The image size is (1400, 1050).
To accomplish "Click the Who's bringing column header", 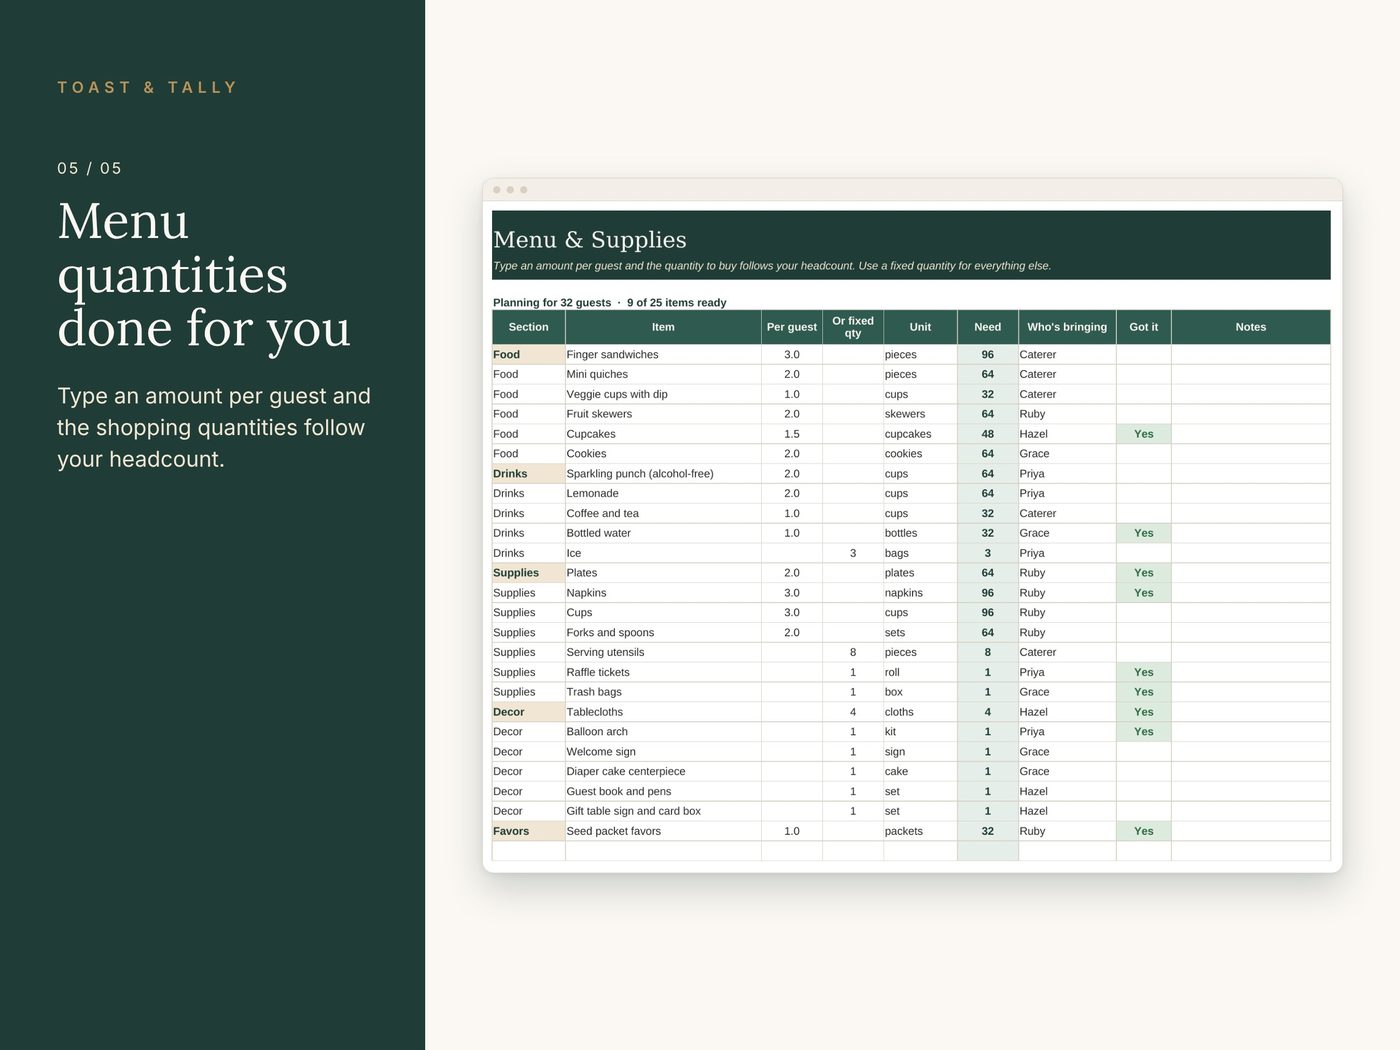I will click(x=1067, y=327).
